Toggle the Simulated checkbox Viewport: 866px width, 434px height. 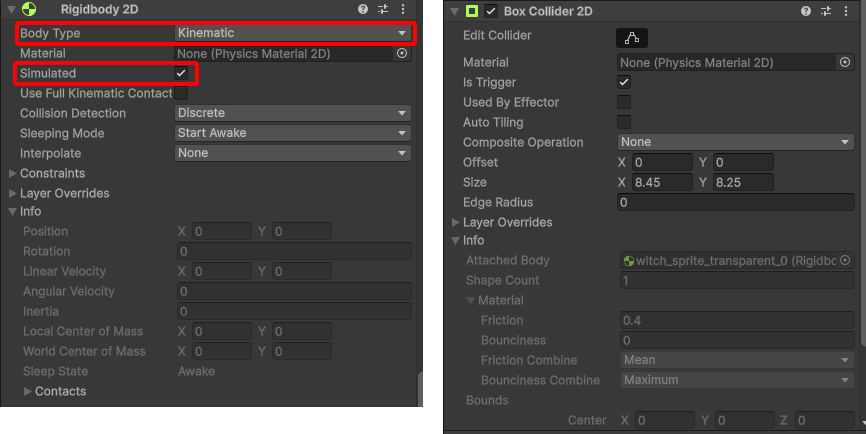tap(181, 73)
